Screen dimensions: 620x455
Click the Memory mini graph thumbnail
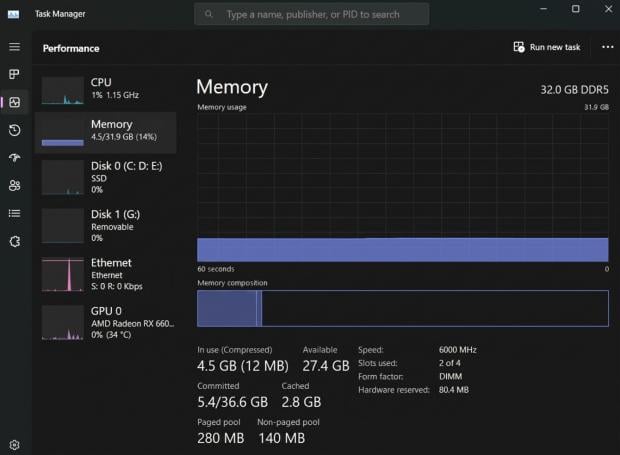coord(62,133)
